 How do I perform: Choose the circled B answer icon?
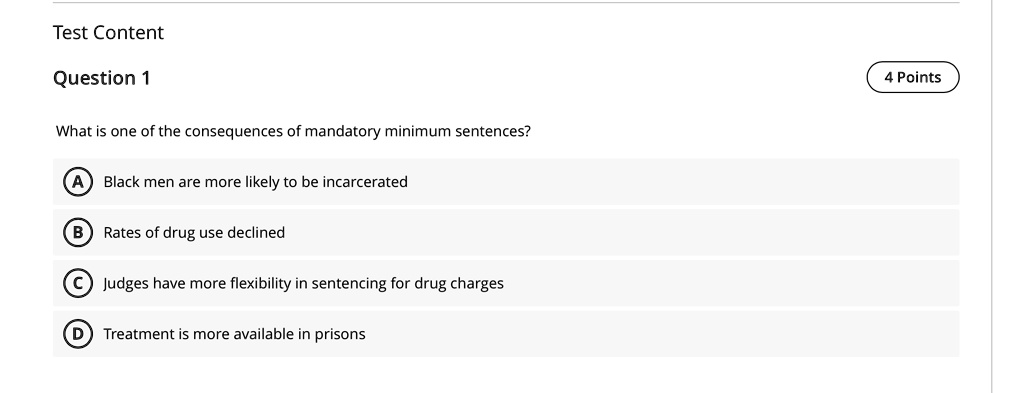(x=78, y=232)
